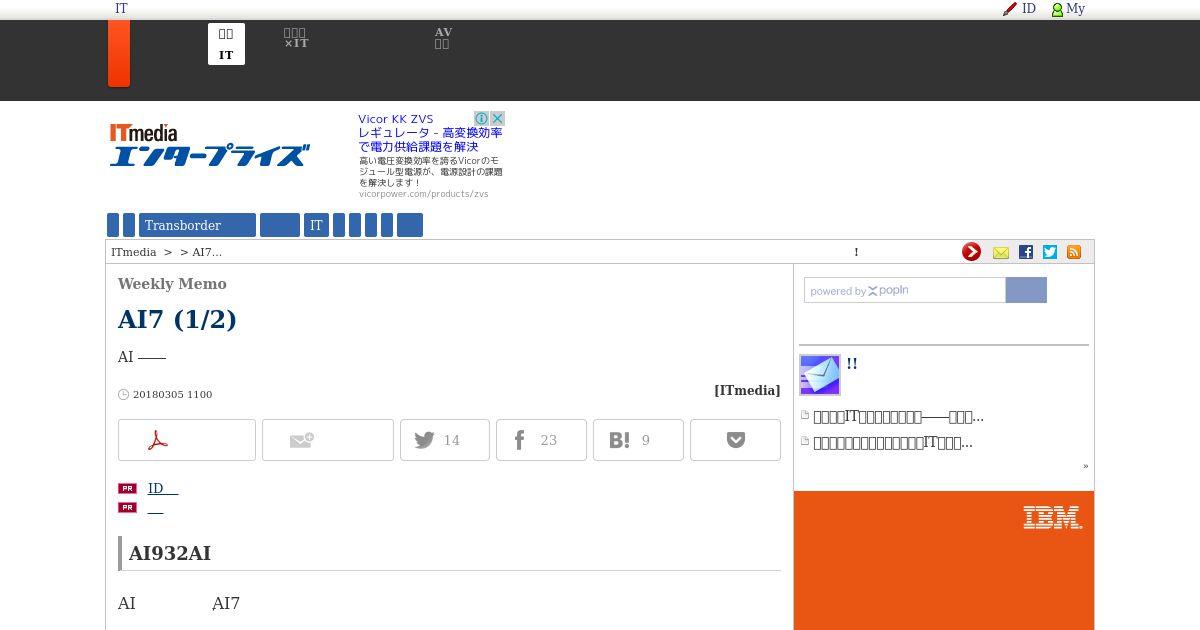Open Facebook icon in breadcrumb bar

(1025, 252)
